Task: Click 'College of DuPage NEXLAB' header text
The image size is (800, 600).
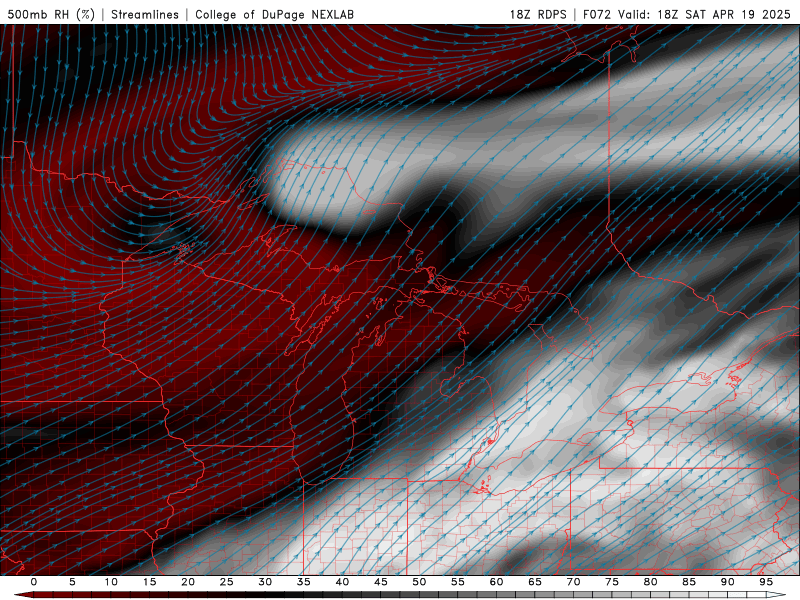Action: pos(274,14)
